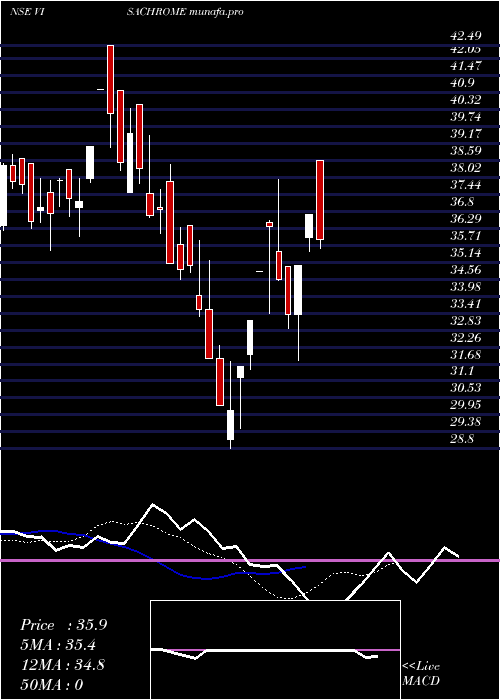Click the 32.26 price axis label
This screenshot has width=500, height=700.
pos(466,338)
